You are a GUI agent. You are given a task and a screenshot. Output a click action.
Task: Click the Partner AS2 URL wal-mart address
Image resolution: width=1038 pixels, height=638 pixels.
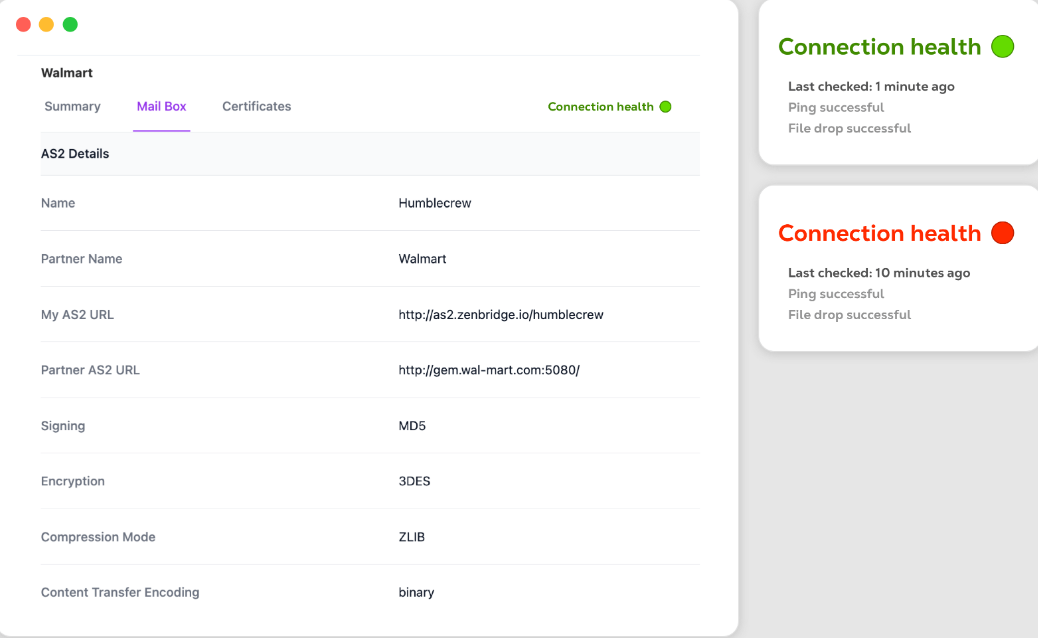tap(488, 370)
